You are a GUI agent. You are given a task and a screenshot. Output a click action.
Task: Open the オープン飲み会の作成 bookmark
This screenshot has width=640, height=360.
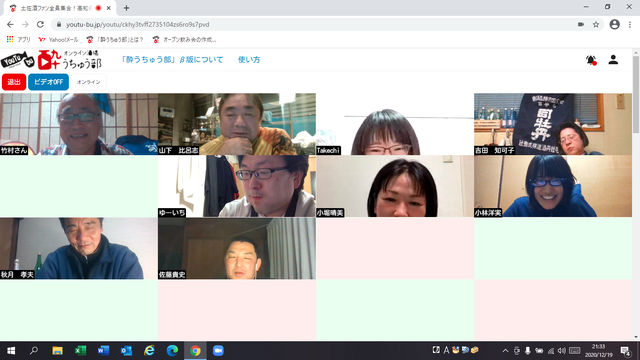184,40
